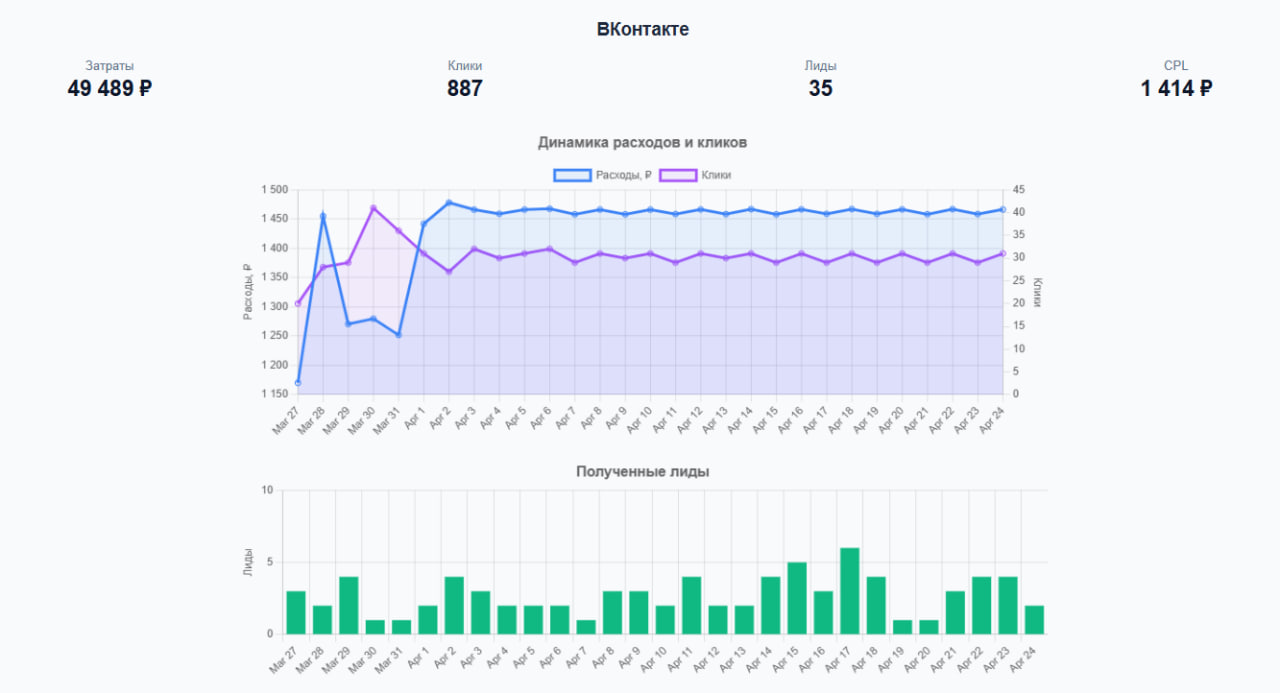Select the Apr 2 purple clicks point
Viewport: 1280px width, 693px height.
pyautogui.click(x=449, y=271)
